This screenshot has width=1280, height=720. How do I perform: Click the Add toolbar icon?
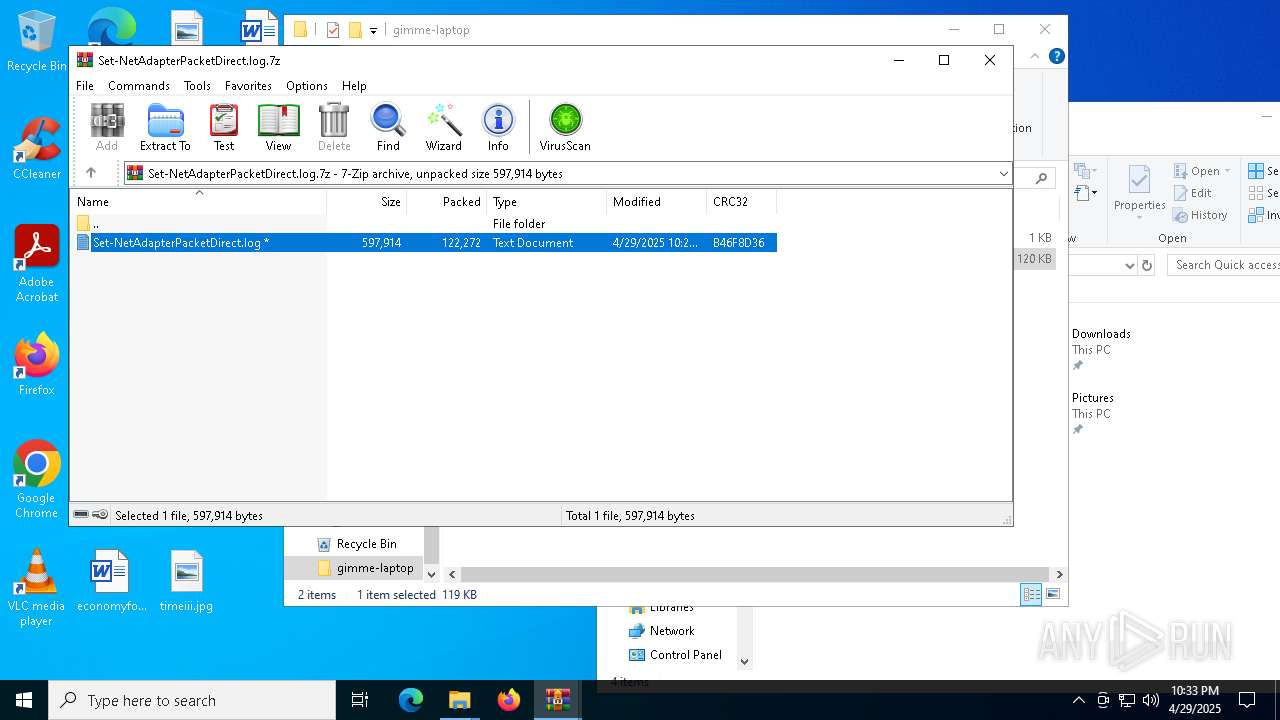pyautogui.click(x=107, y=128)
